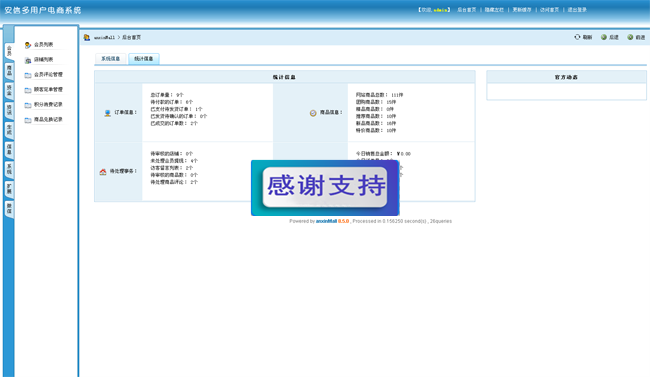Click the 刷新 refresh icon

point(577,37)
